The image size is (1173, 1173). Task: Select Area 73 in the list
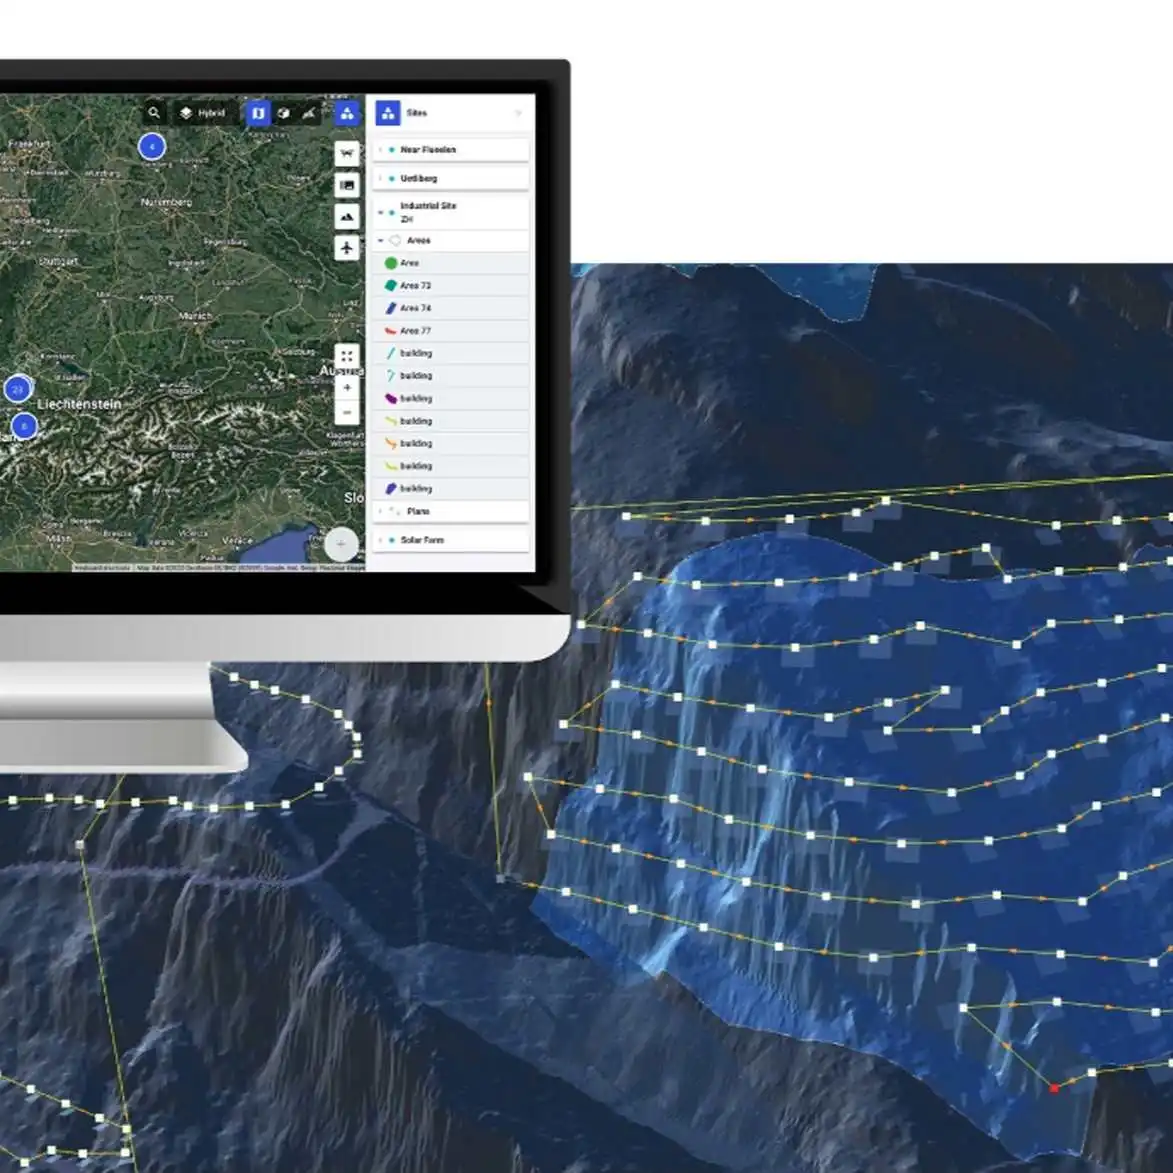coord(415,285)
